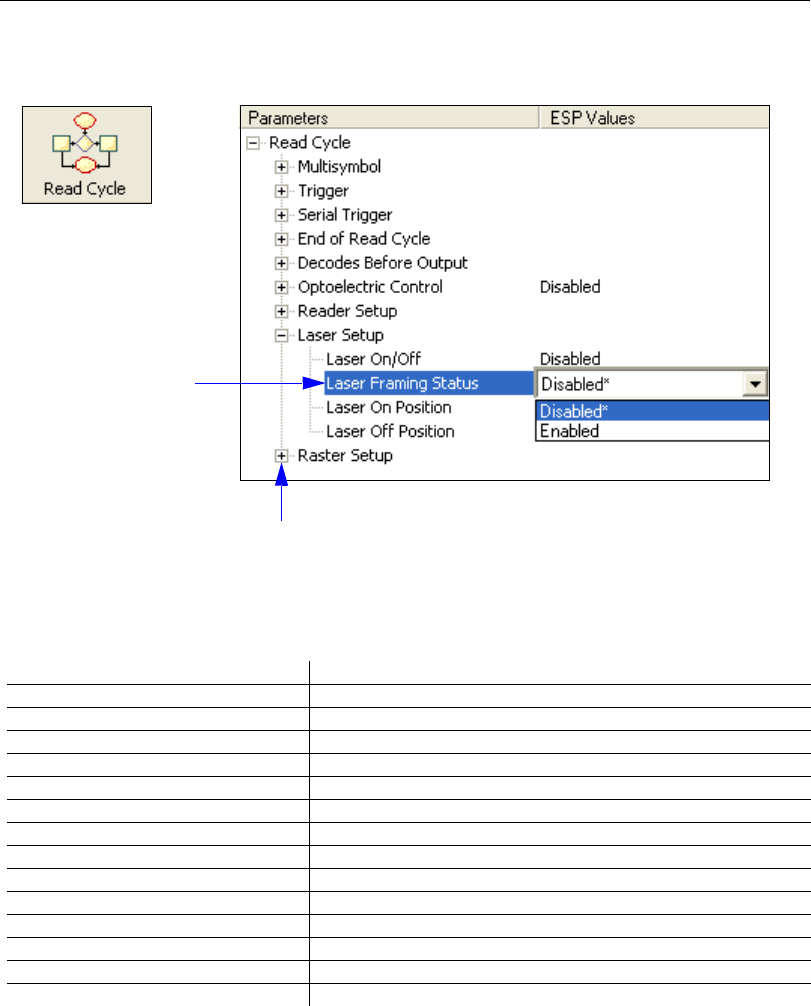The image size is (811, 1006).
Task: Expand the Serial Trigger node
Action: point(281,215)
